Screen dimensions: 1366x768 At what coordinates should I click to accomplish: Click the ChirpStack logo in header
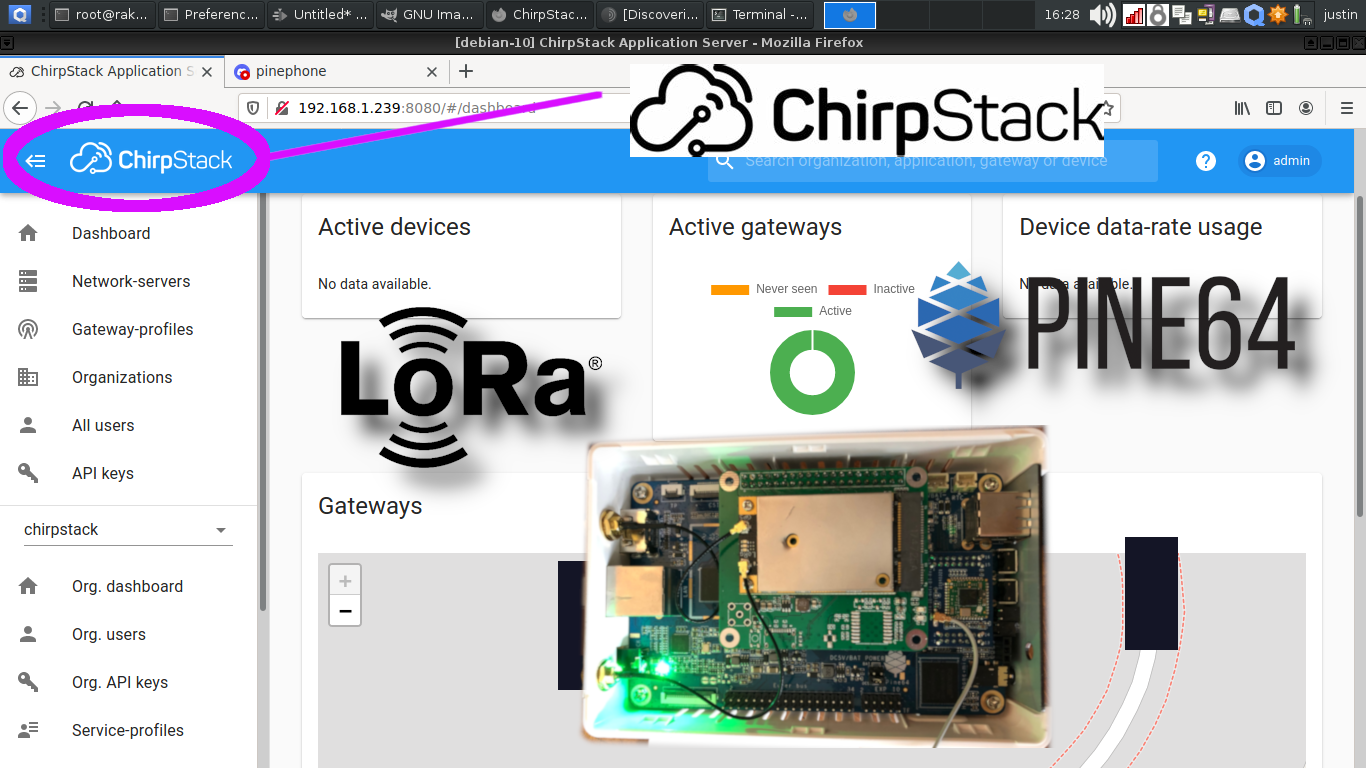[x=151, y=160]
